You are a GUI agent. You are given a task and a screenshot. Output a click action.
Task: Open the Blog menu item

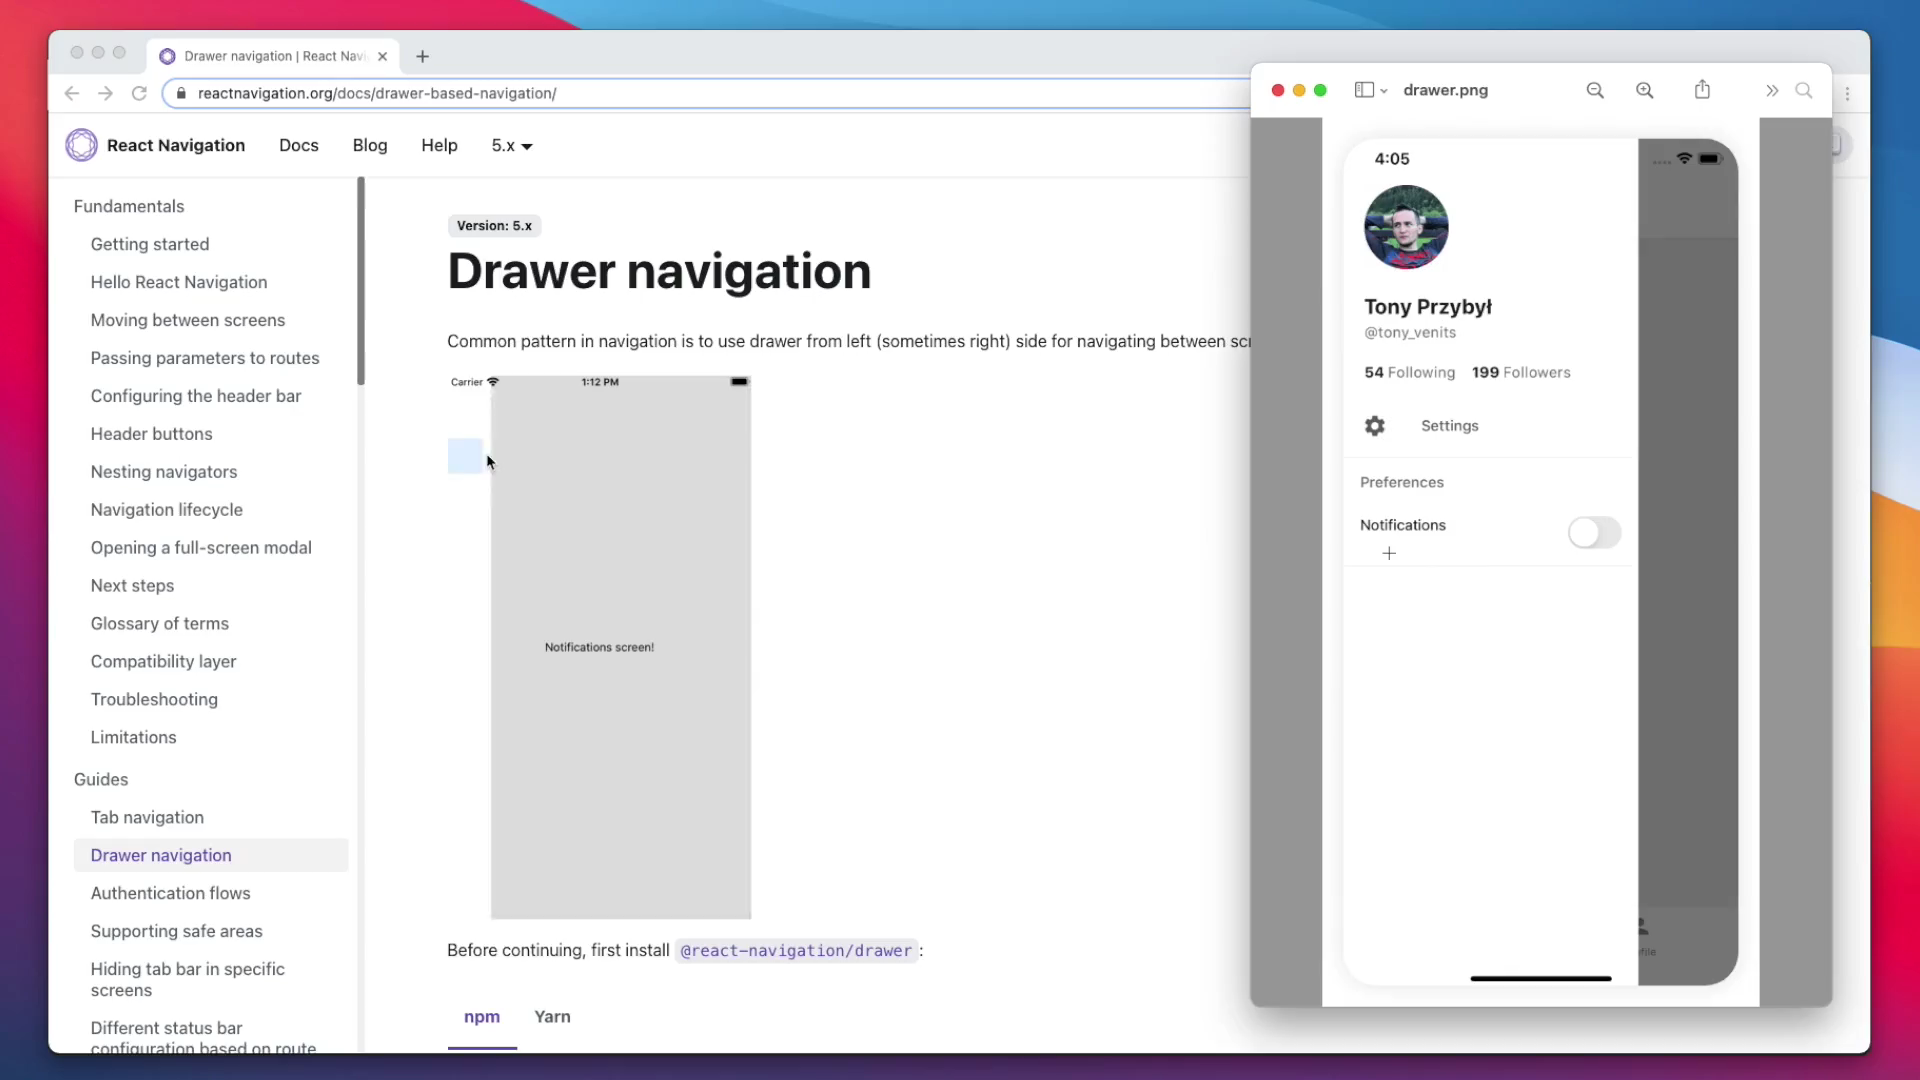[x=370, y=145]
